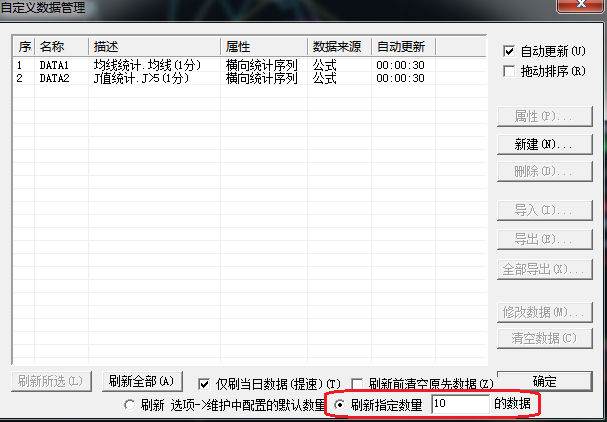The image size is (607, 422).
Task: Select radio 刷新 选项->维护中配置的默认数量
Action: tap(130, 405)
